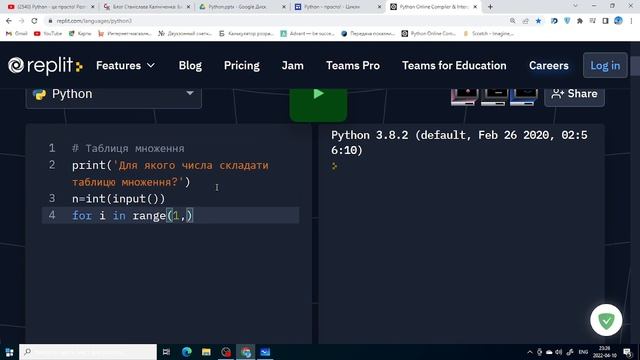The width and height of the screenshot is (640, 360).
Task: Click the Replit logo
Action: click(45, 66)
